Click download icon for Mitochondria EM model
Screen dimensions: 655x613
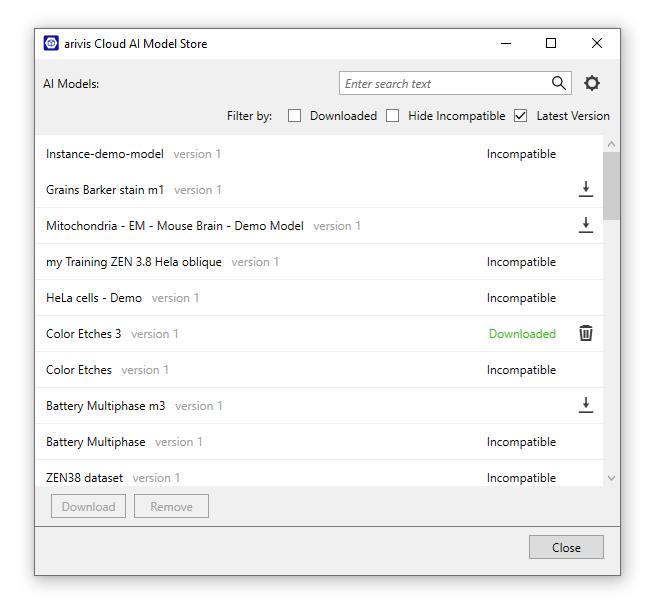[x=586, y=226]
